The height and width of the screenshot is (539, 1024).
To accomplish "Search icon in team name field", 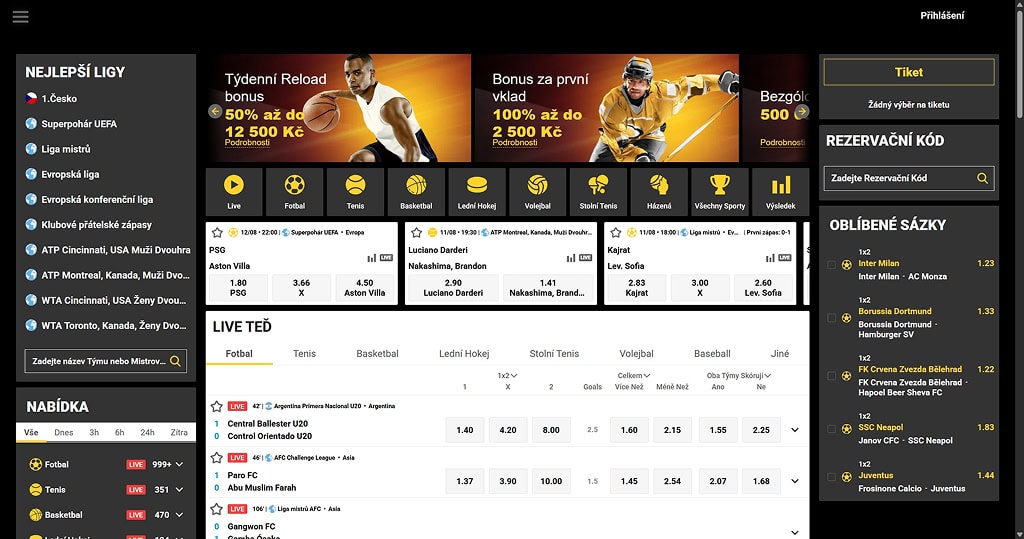I will [x=175, y=361].
